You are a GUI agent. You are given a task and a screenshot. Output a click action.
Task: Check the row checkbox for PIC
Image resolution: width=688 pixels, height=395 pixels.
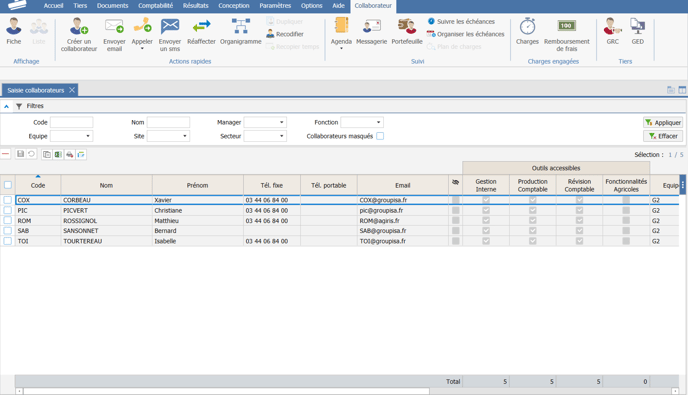pyautogui.click(x=8, y=210)
